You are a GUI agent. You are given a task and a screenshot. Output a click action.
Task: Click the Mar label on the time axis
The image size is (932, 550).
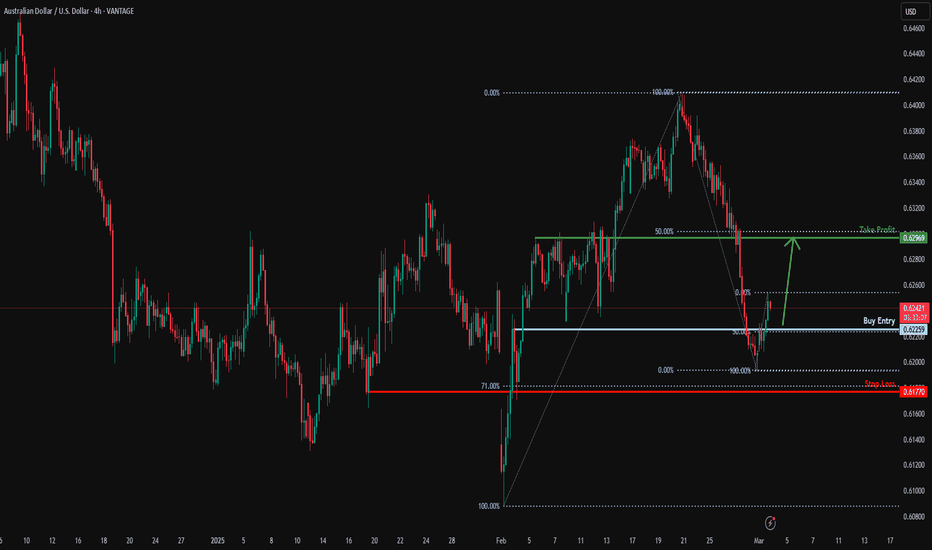point(758,540)
